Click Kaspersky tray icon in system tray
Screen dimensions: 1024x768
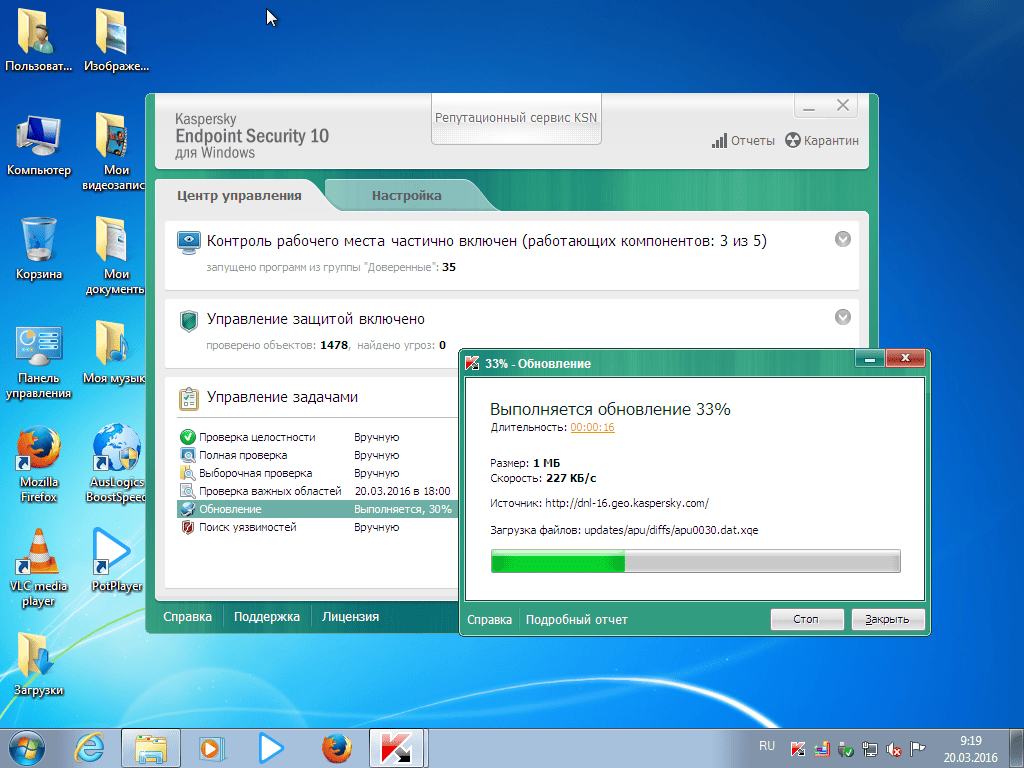coord(797,749)
